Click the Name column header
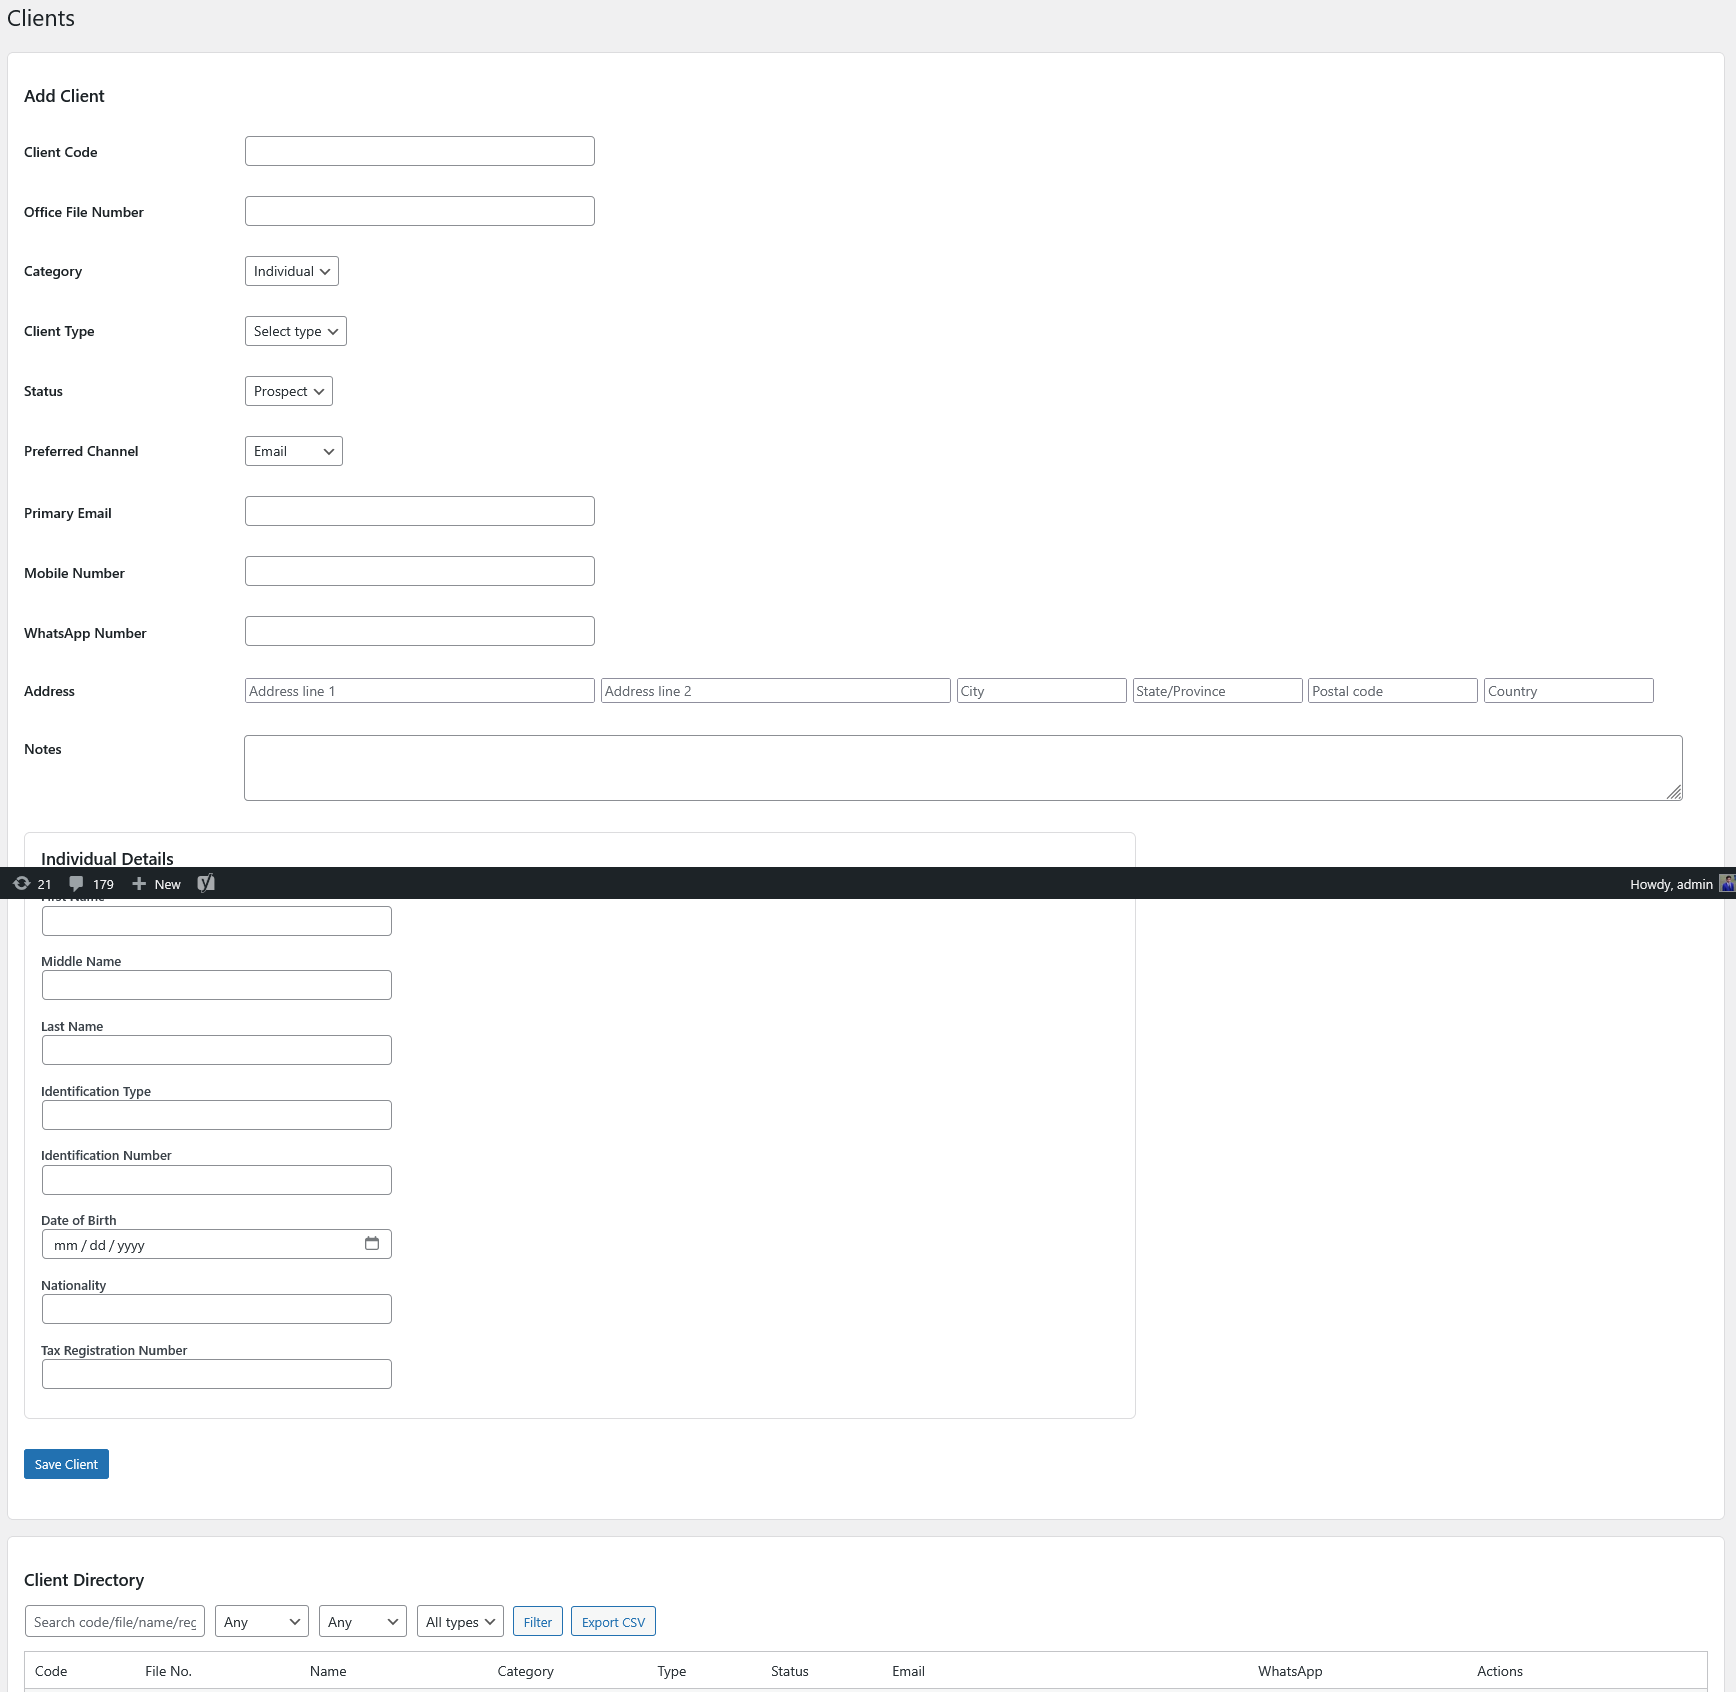Screen dimensions: 1736x1692 coord(328,1671)
